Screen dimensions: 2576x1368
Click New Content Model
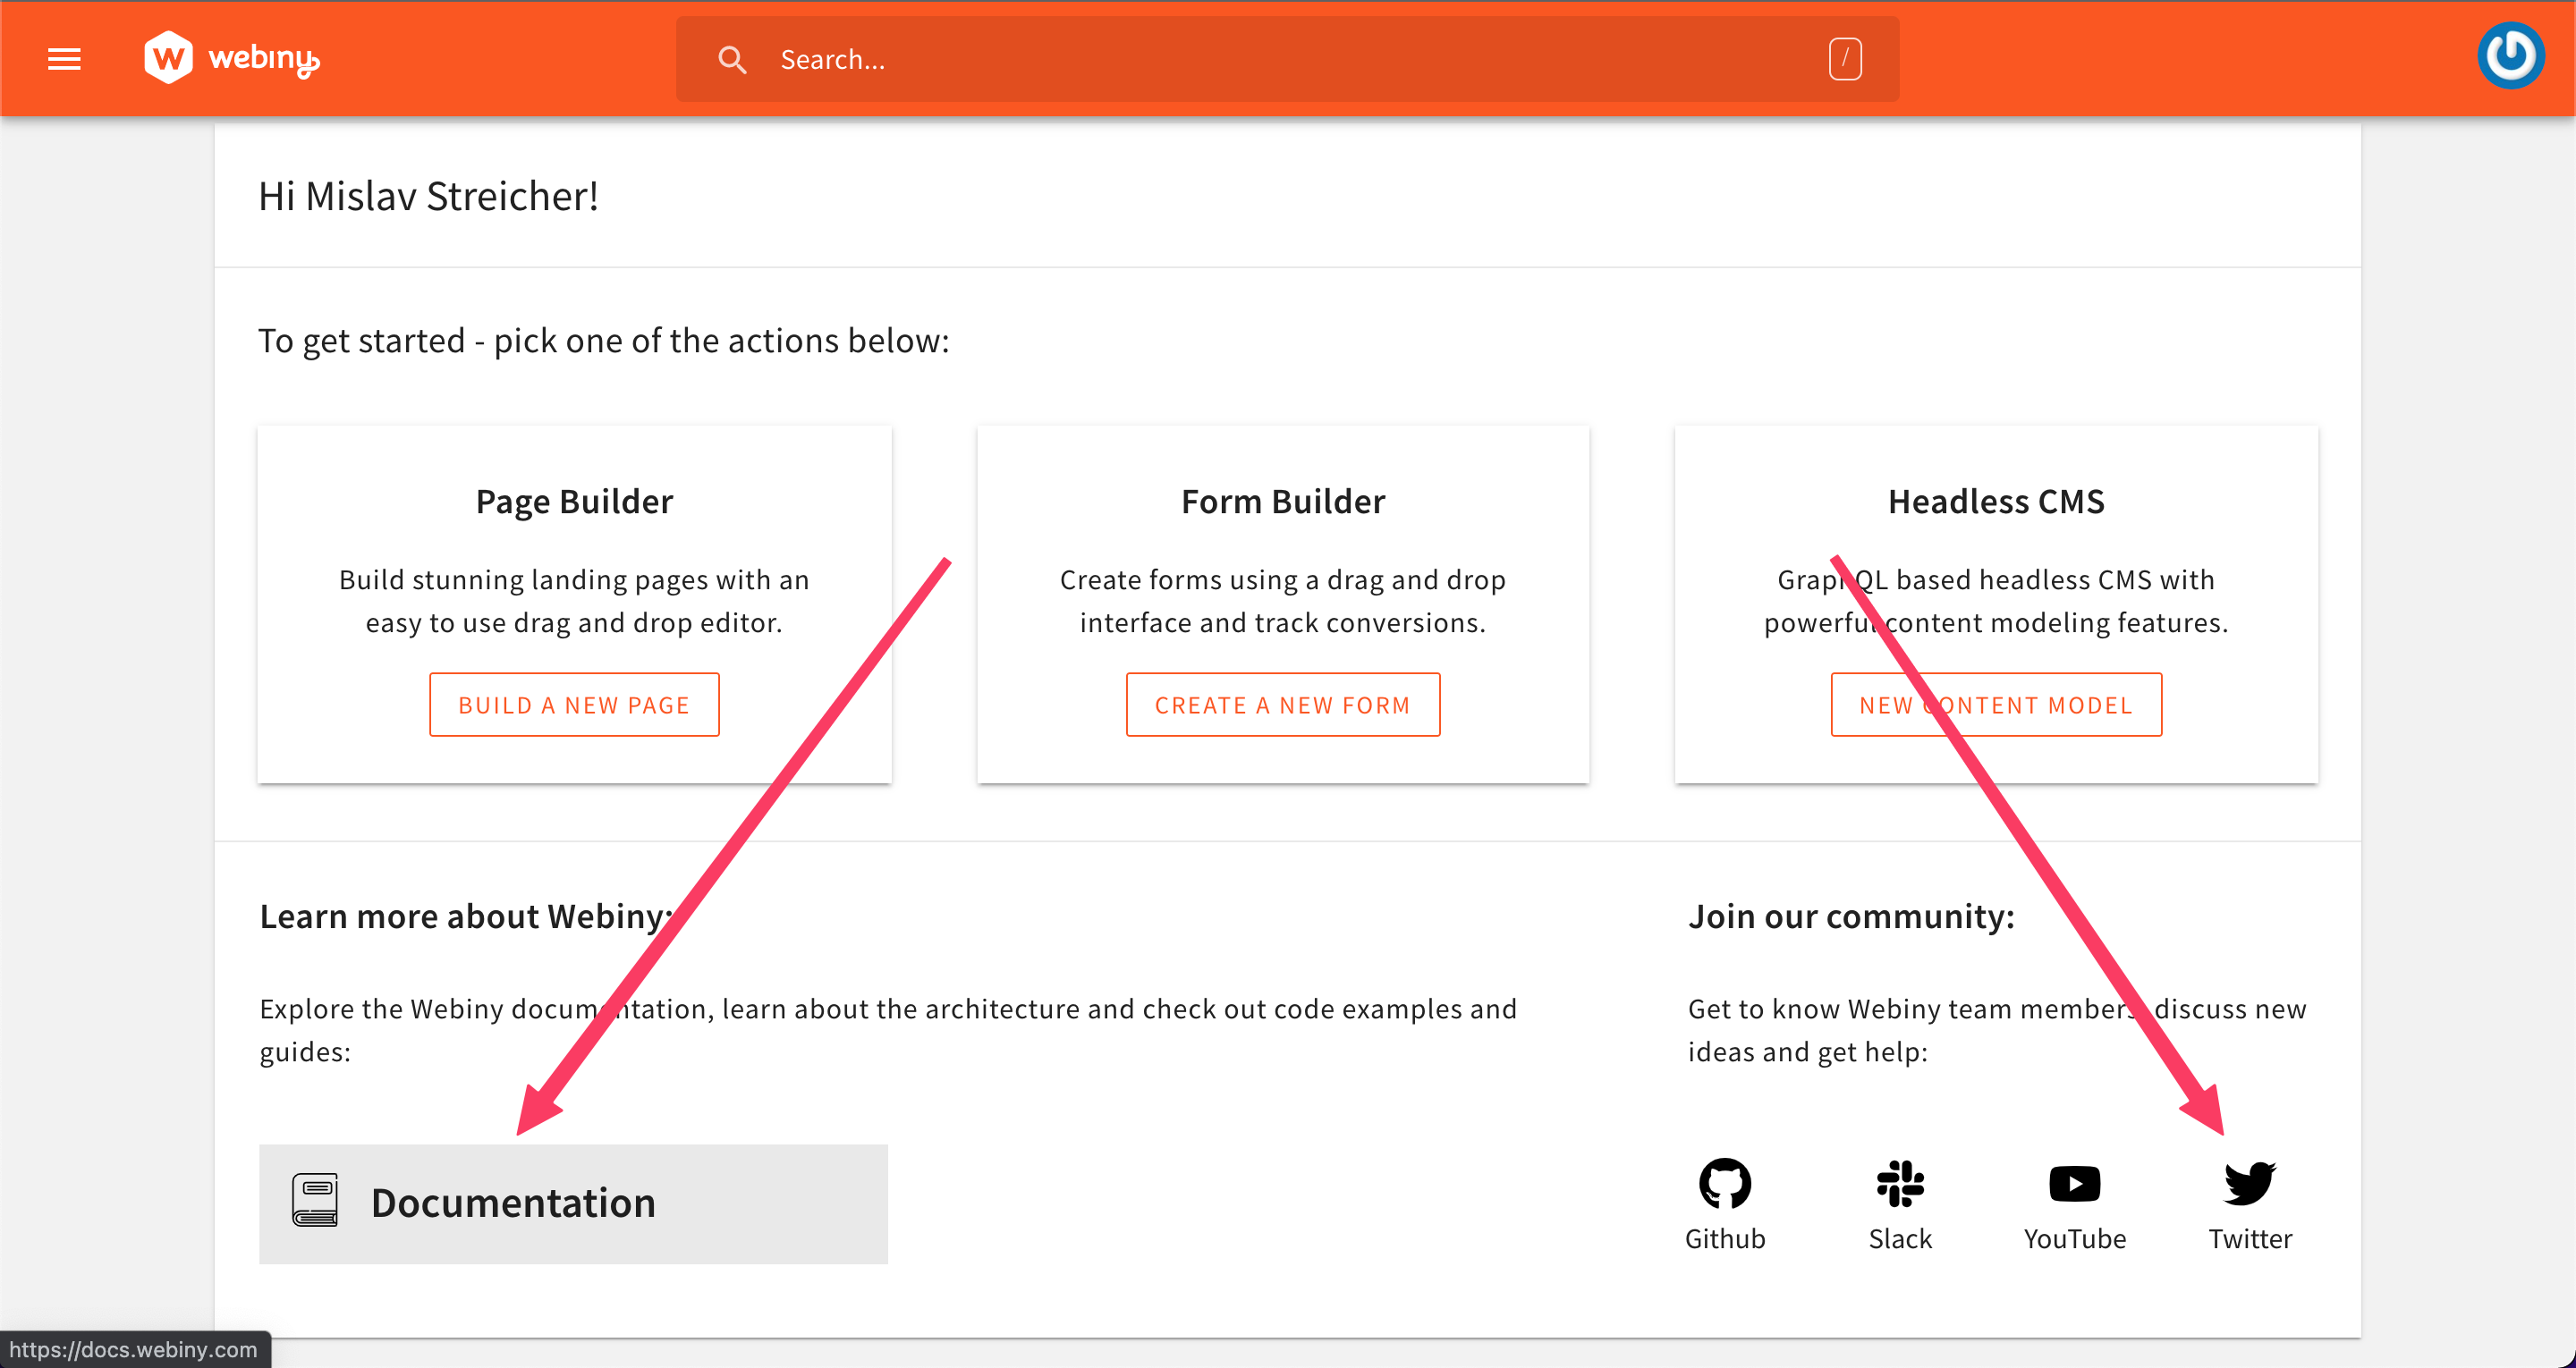1995,704
